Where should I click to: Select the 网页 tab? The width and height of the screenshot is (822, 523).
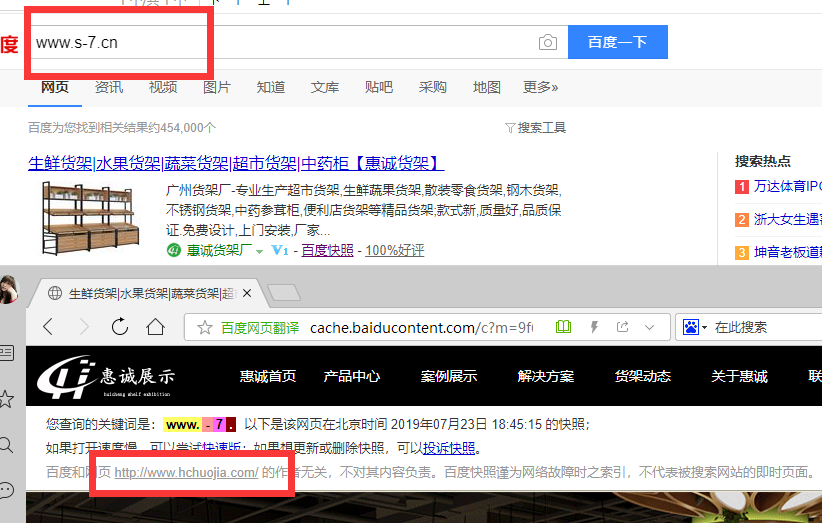point(55,87)
